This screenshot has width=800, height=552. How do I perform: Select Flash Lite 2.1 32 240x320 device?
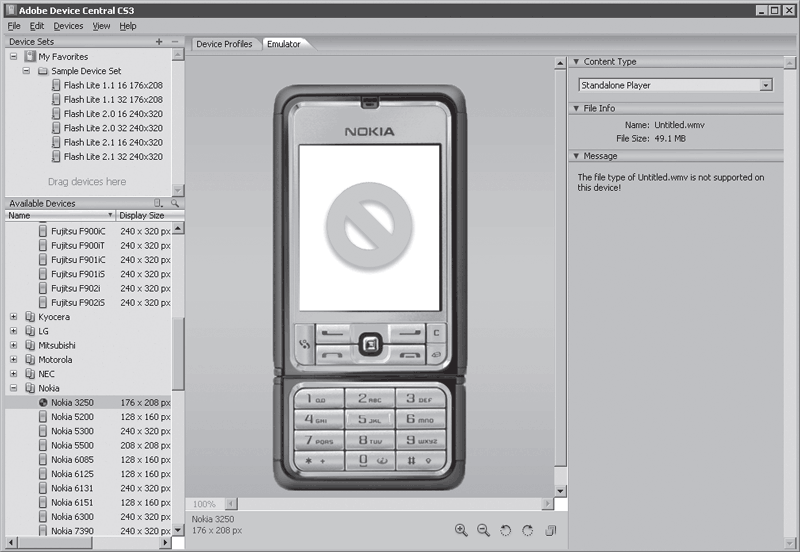[x=107, y=156]
